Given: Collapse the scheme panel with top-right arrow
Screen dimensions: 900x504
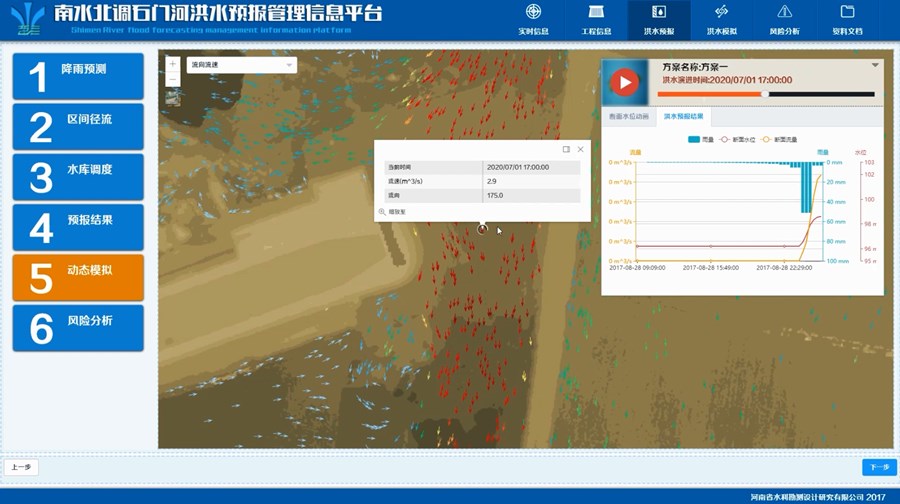Looking at the screenshot, I should tap(875, 65).
